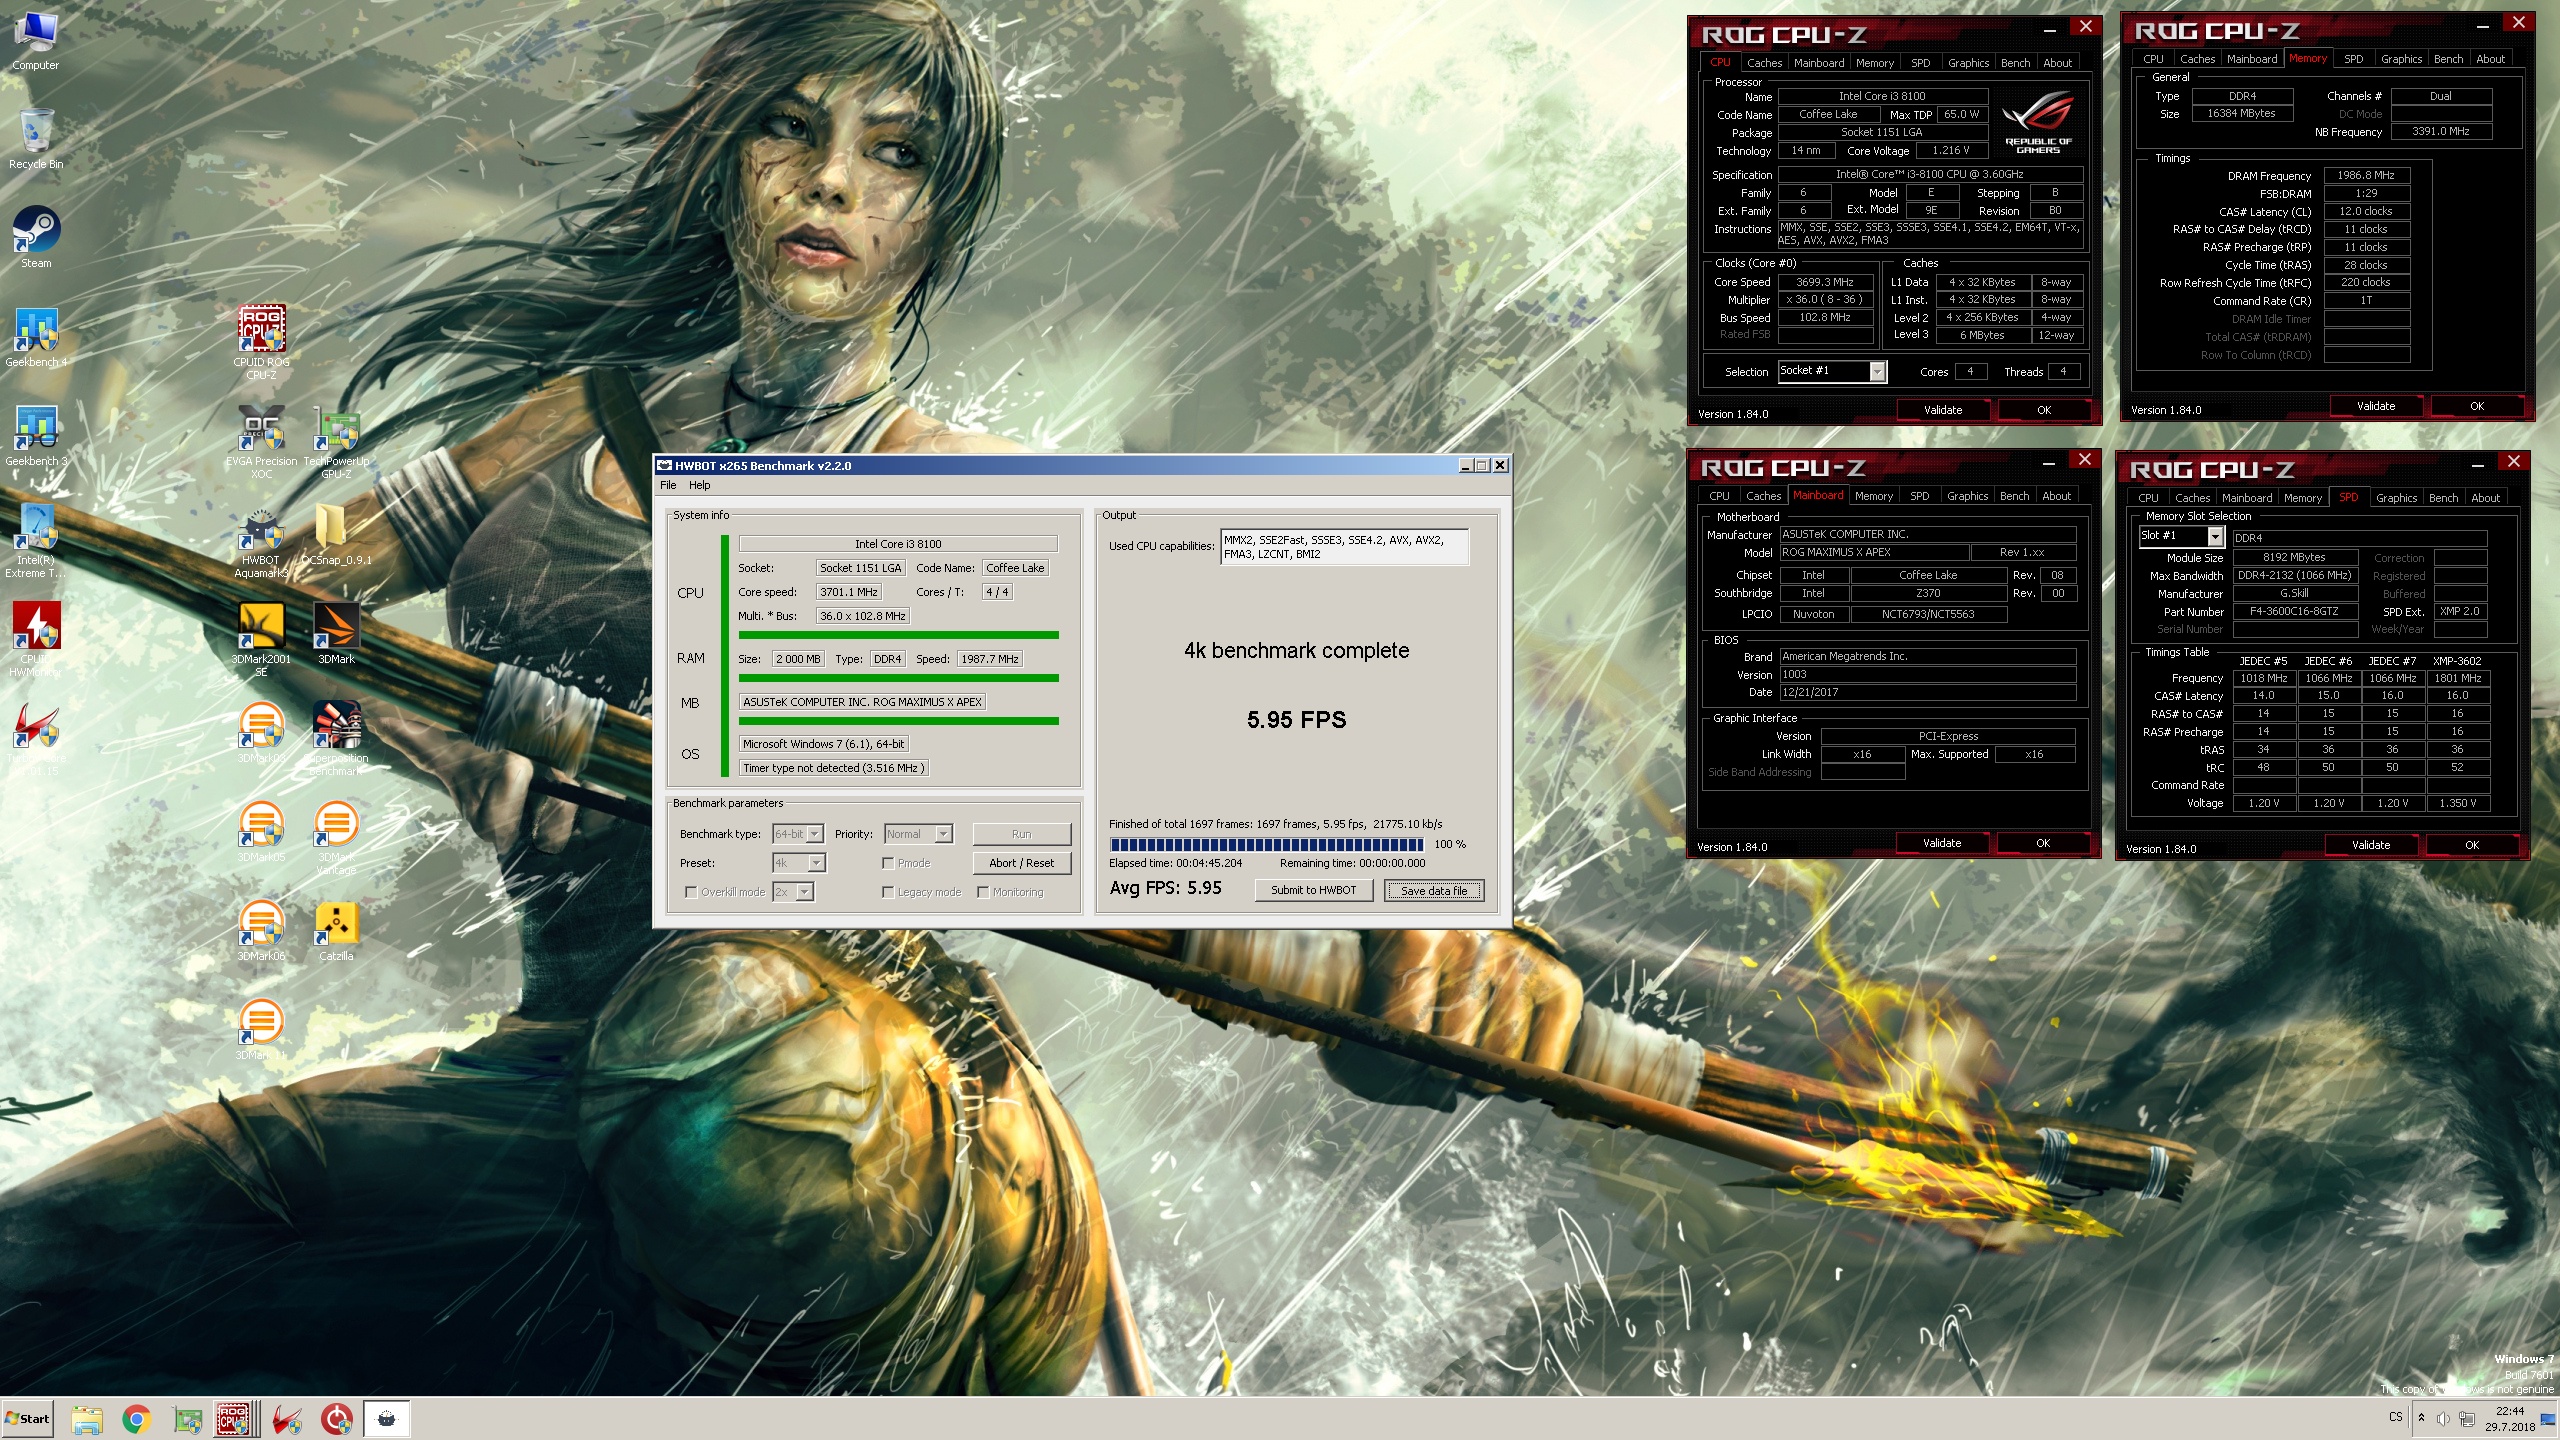Open Superposition Benchmark shortcut
Viewport: 2560px width, 1440px height.
pos(336,739)
